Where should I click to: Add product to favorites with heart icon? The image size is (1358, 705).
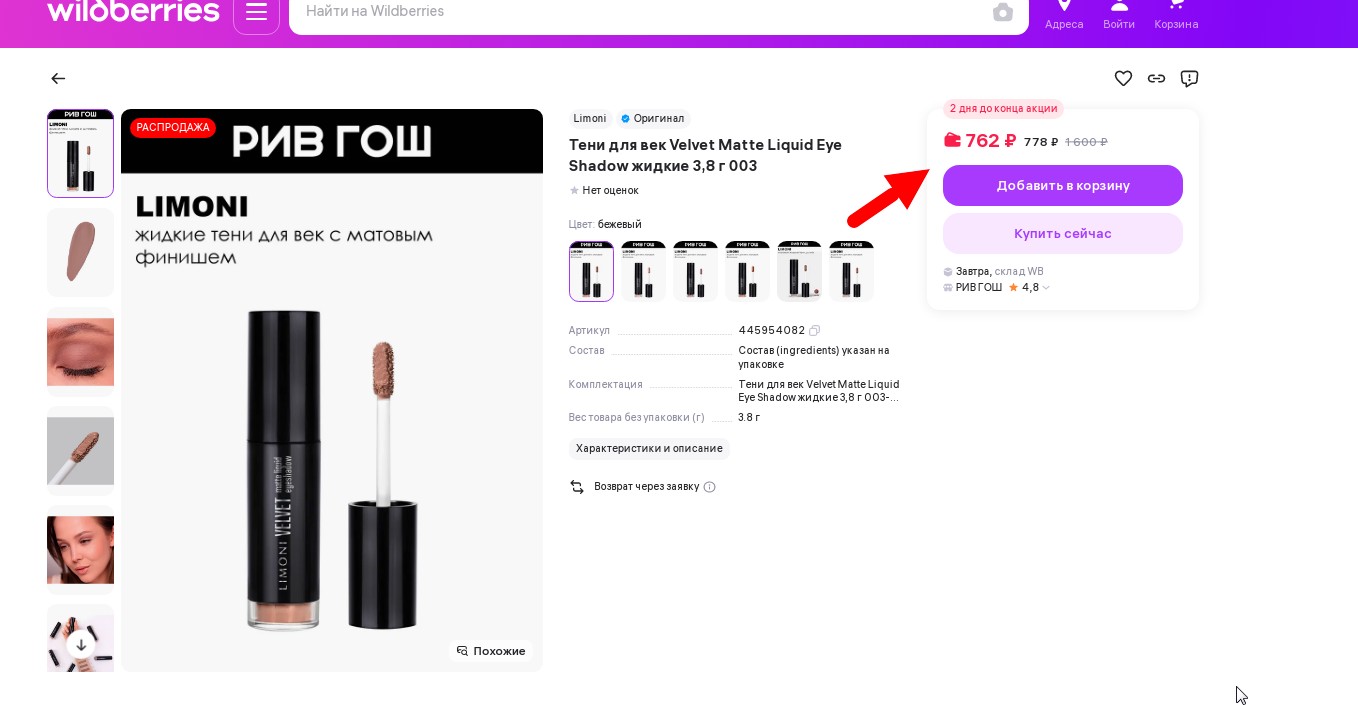tap(1123, 78)
